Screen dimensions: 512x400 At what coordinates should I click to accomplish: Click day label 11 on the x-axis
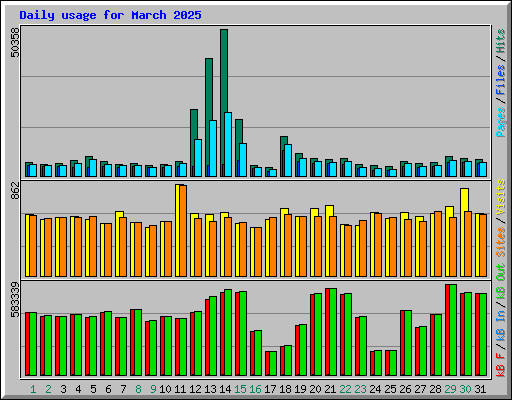click(180, 389)
